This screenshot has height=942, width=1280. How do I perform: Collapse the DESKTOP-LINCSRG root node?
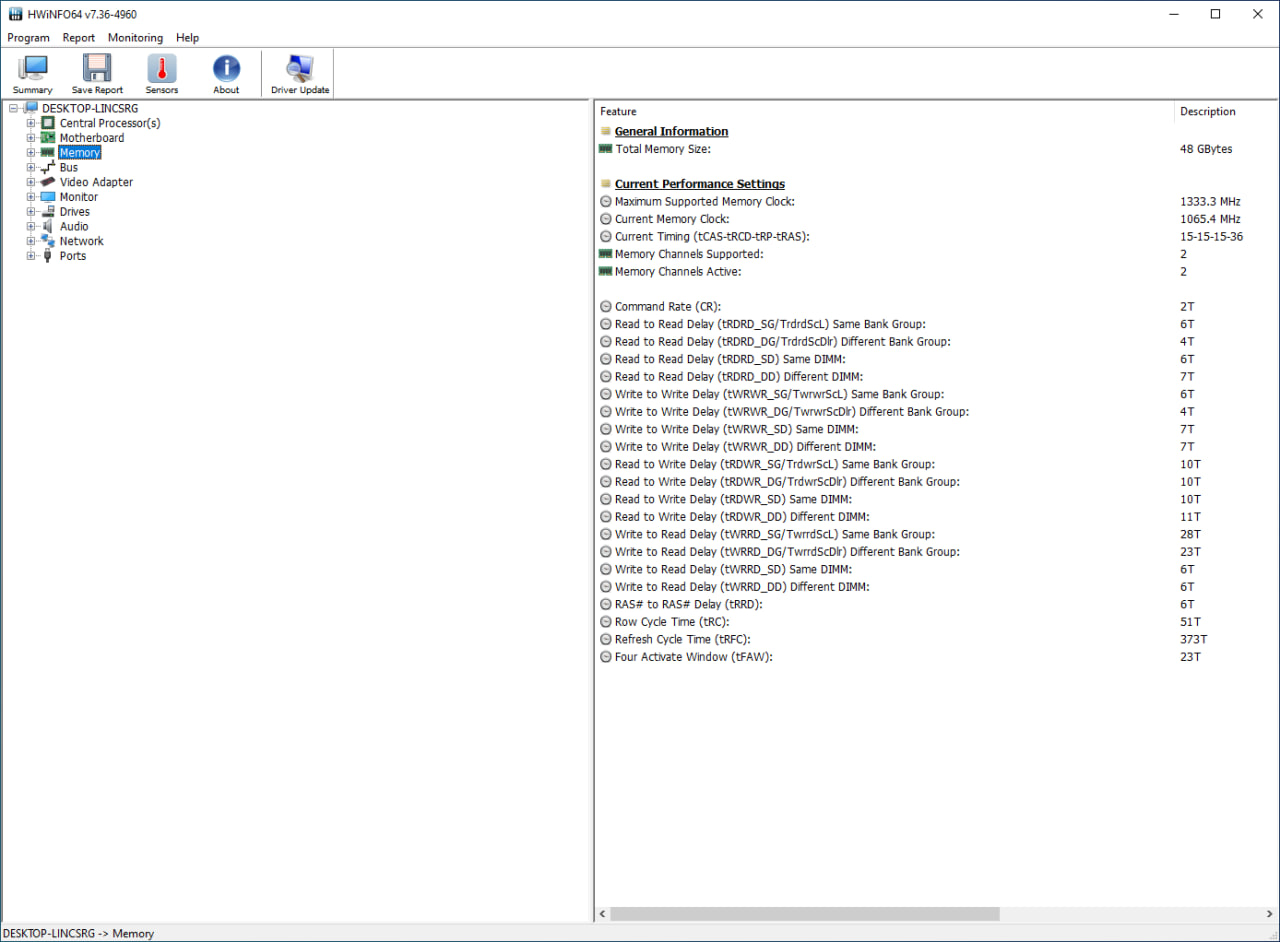point(13,108)
